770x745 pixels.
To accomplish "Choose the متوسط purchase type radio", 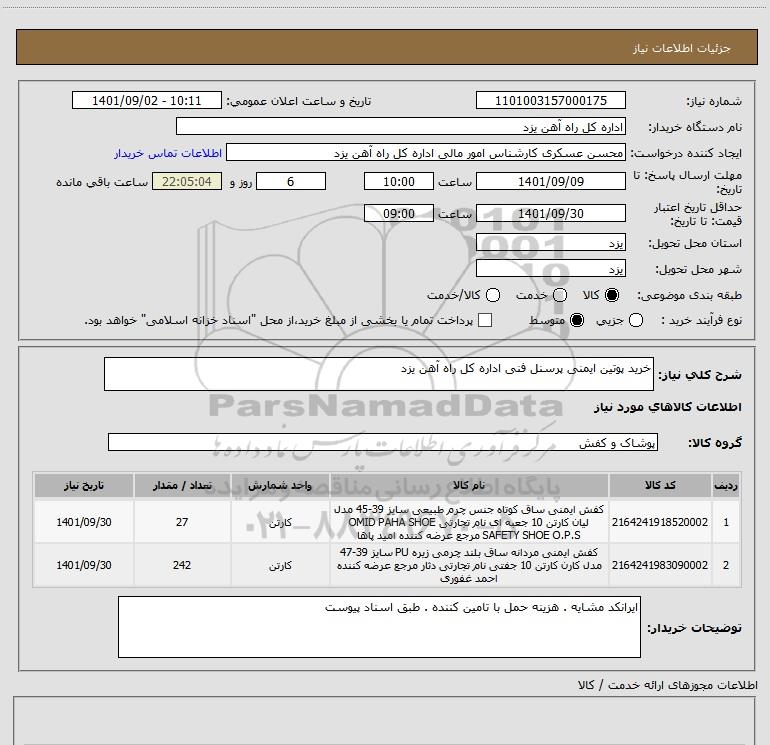I will click(577, 320).
